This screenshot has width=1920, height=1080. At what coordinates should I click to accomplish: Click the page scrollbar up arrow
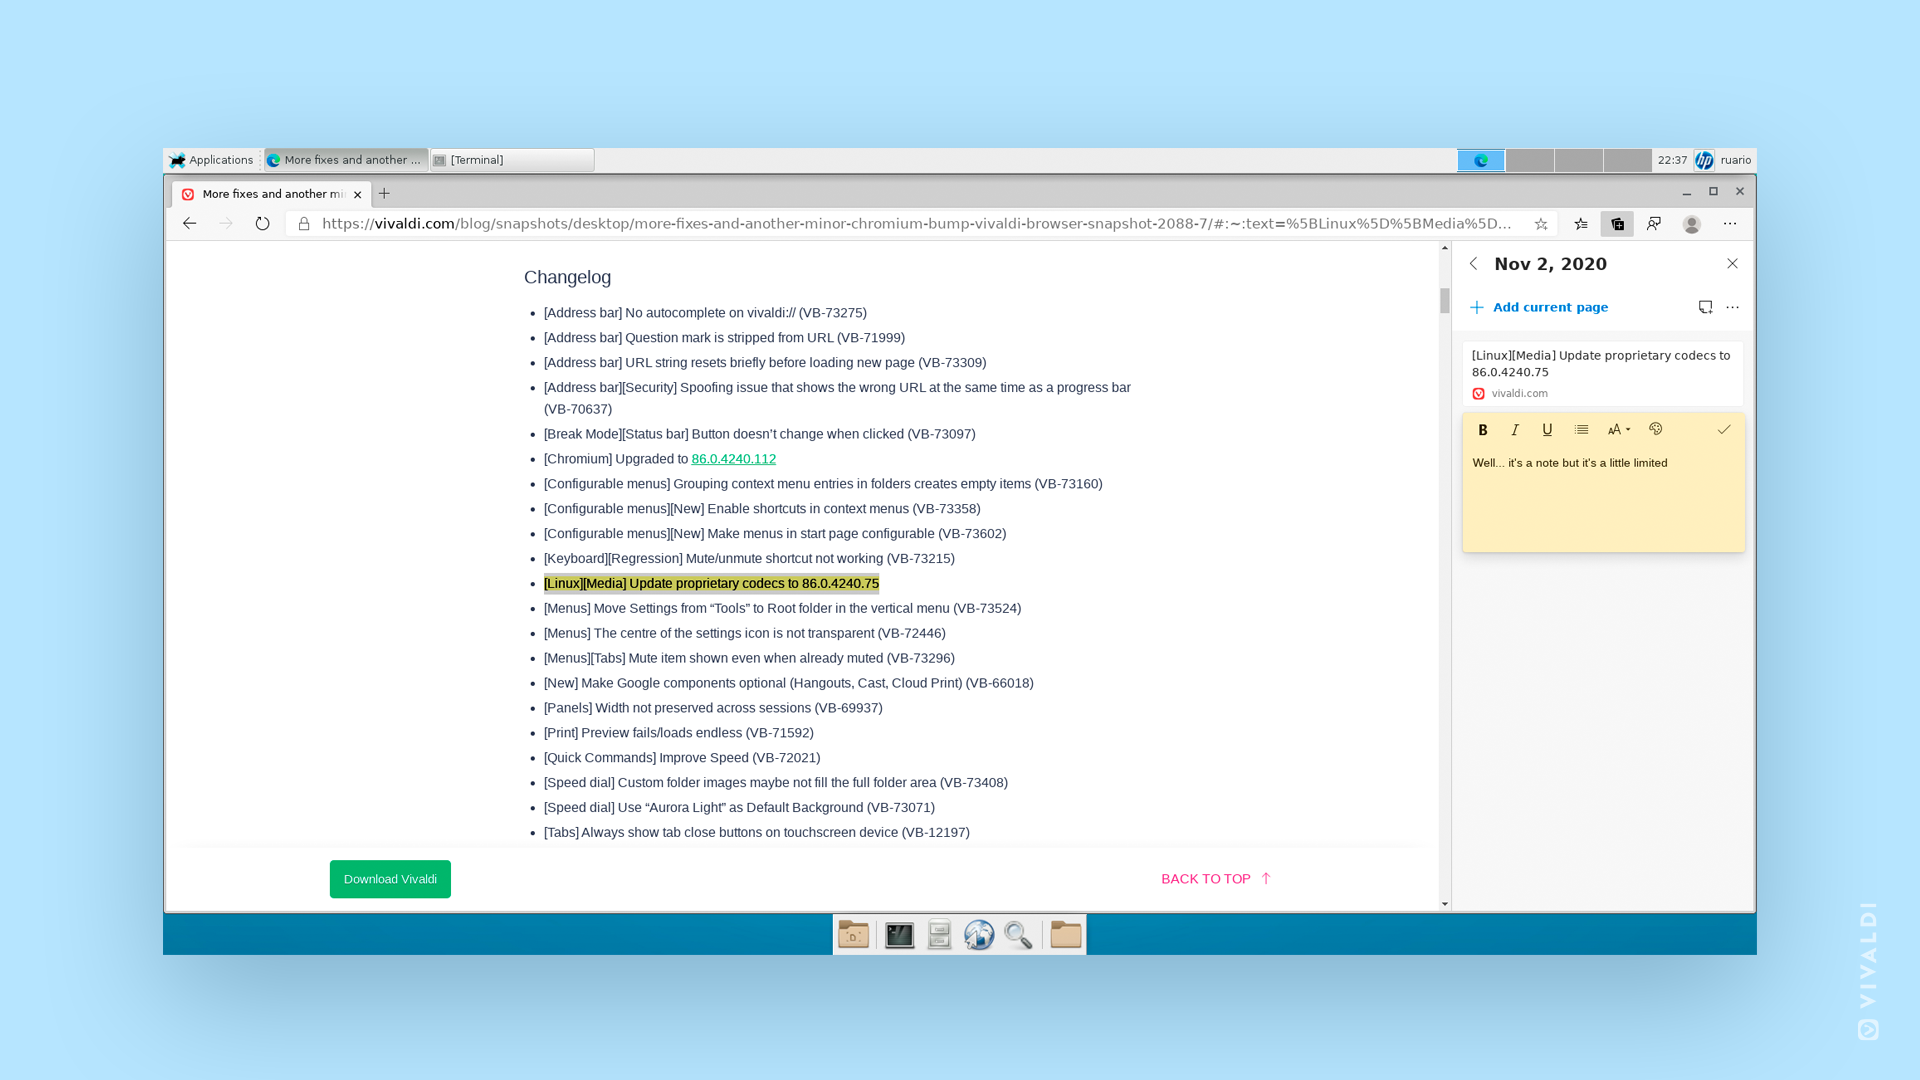click(1445, 247)
